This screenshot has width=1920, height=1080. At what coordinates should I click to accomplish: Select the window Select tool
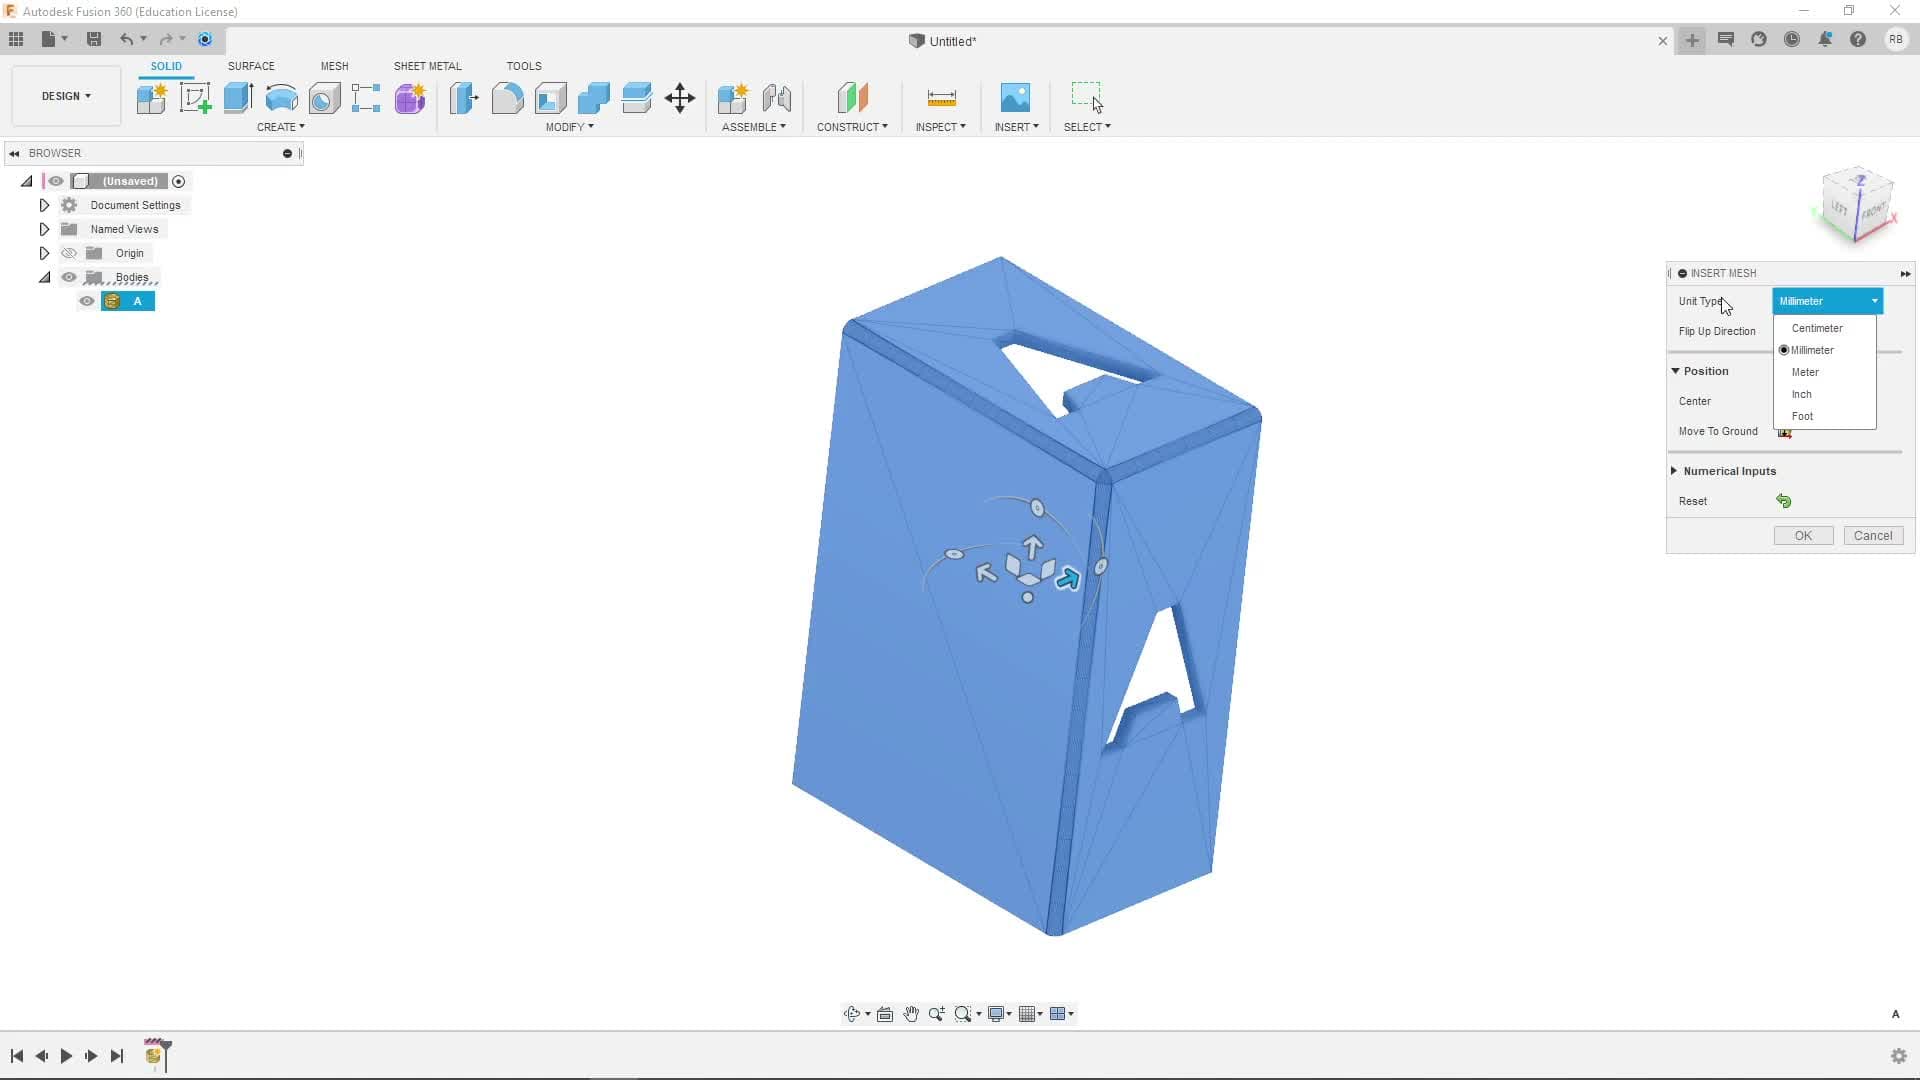click(1087, 98)
